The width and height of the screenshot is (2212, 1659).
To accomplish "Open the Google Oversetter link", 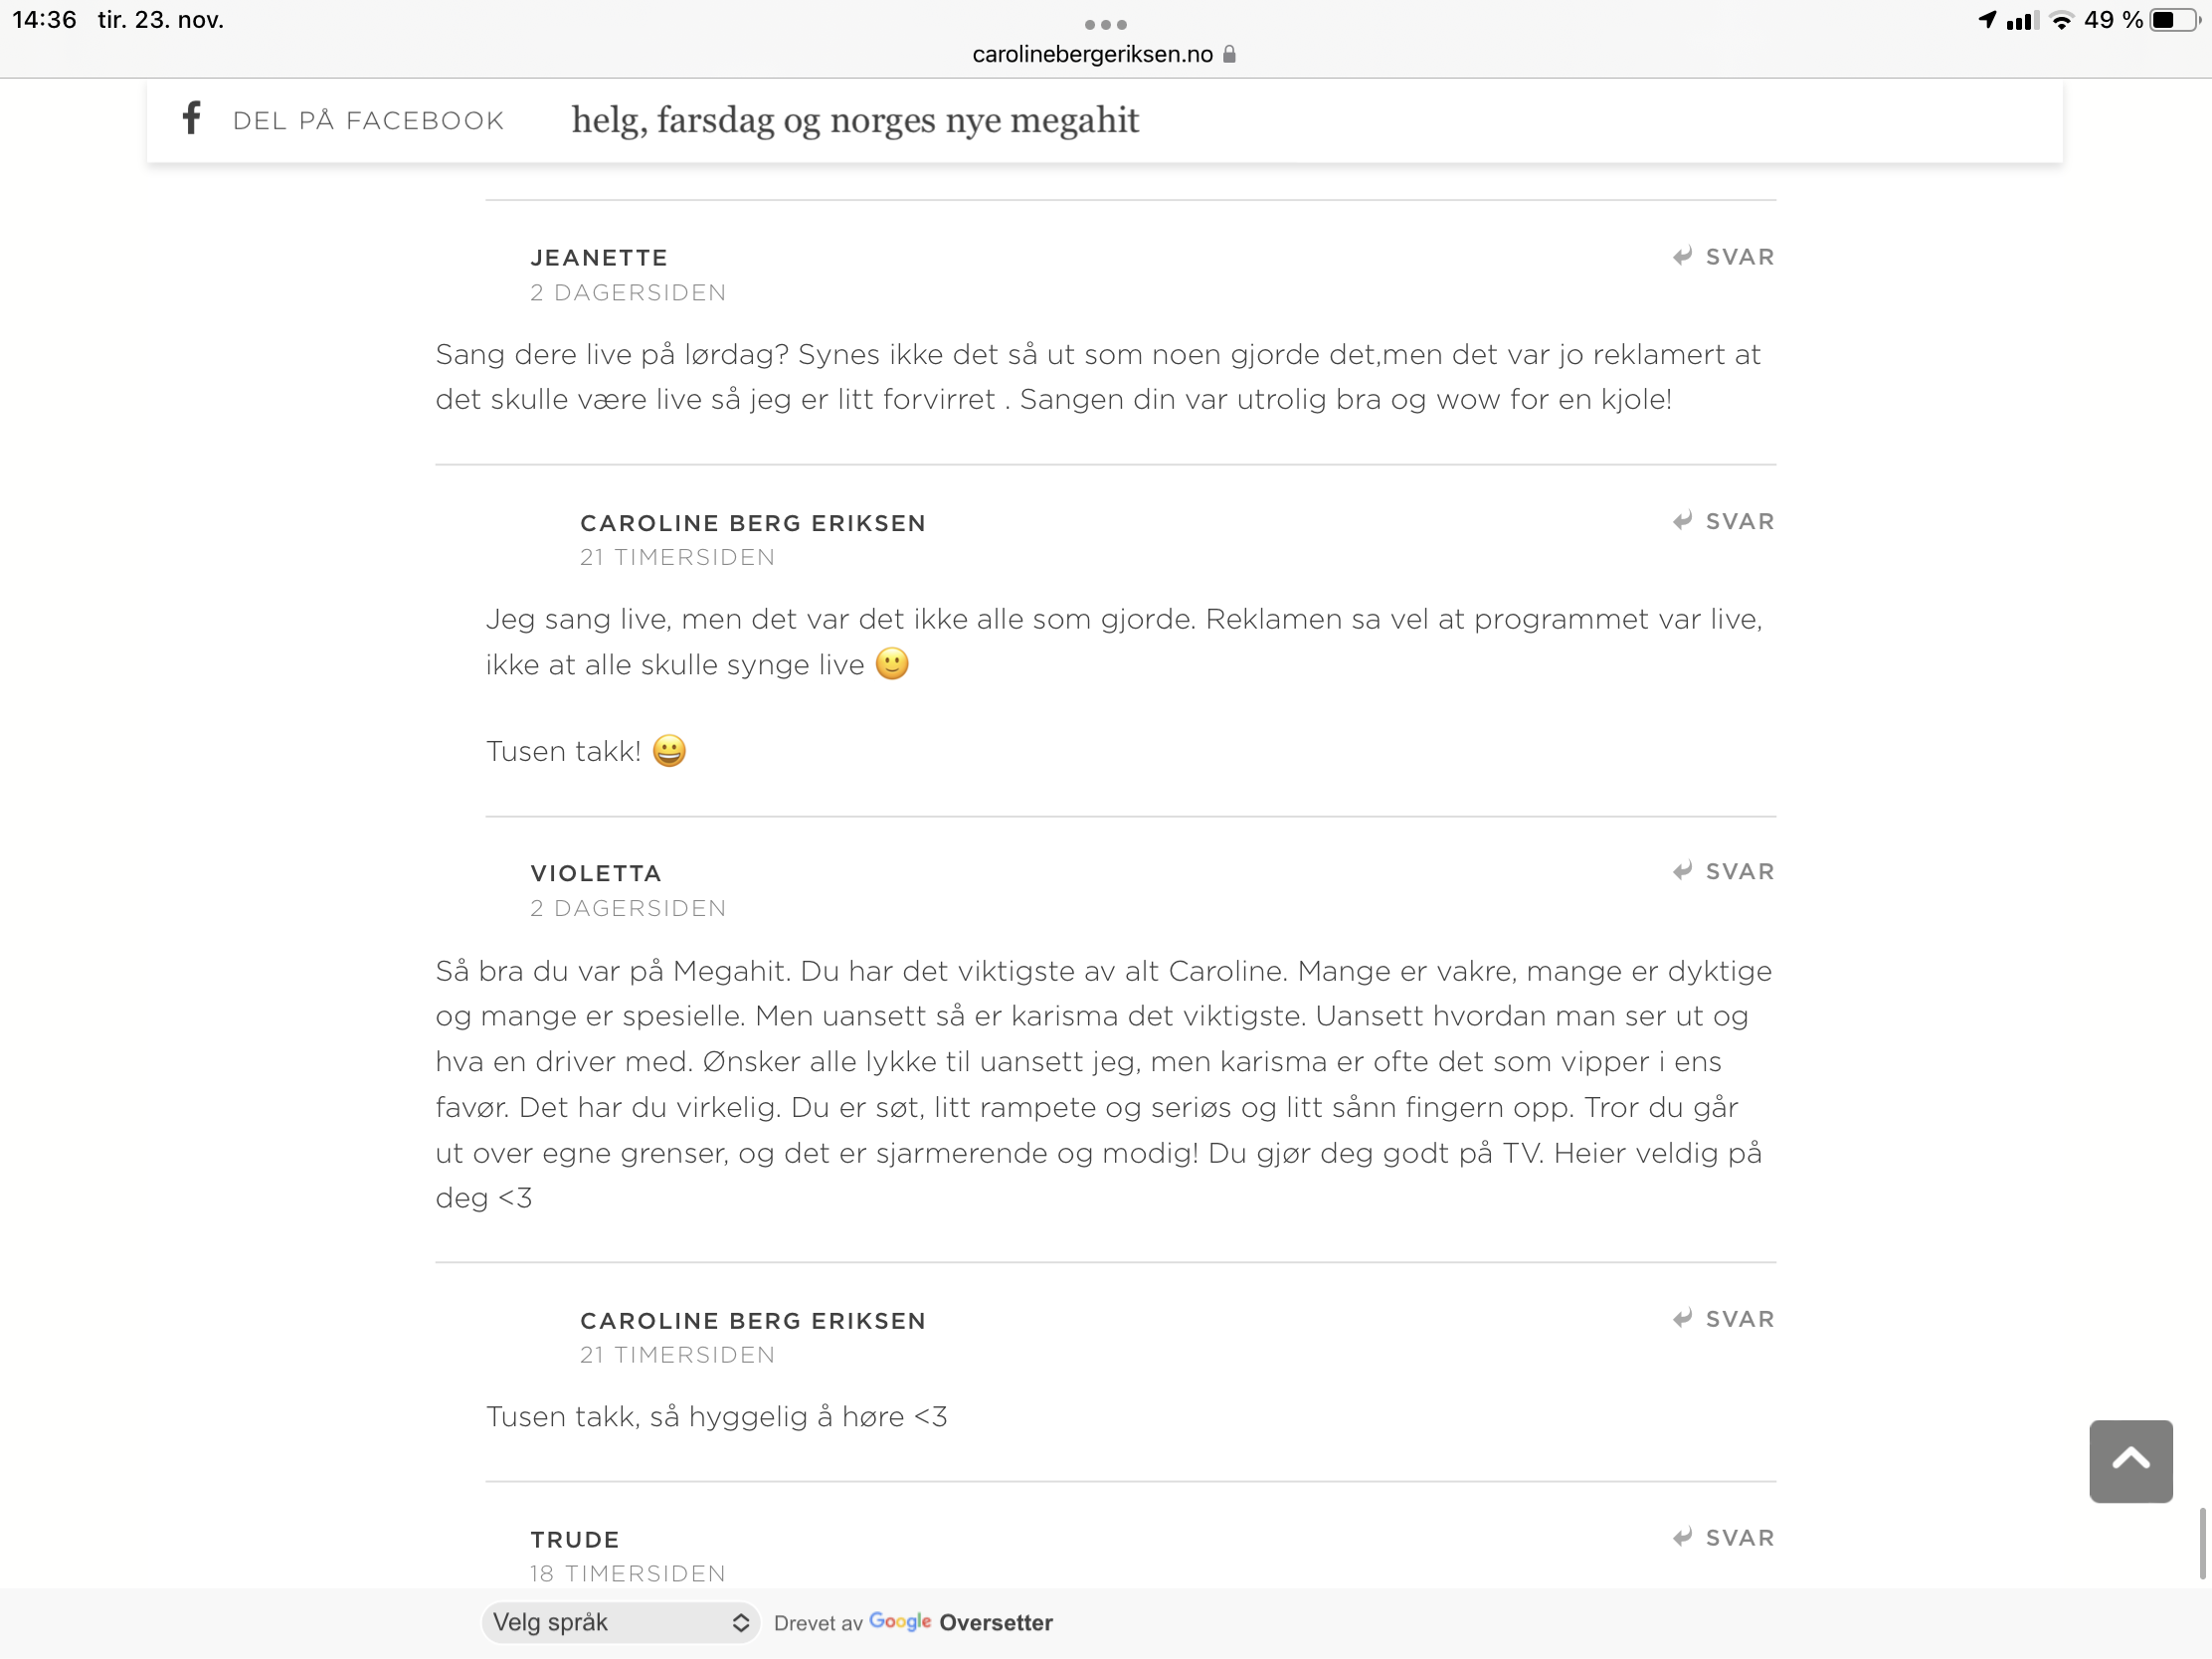I will 960,1622.
